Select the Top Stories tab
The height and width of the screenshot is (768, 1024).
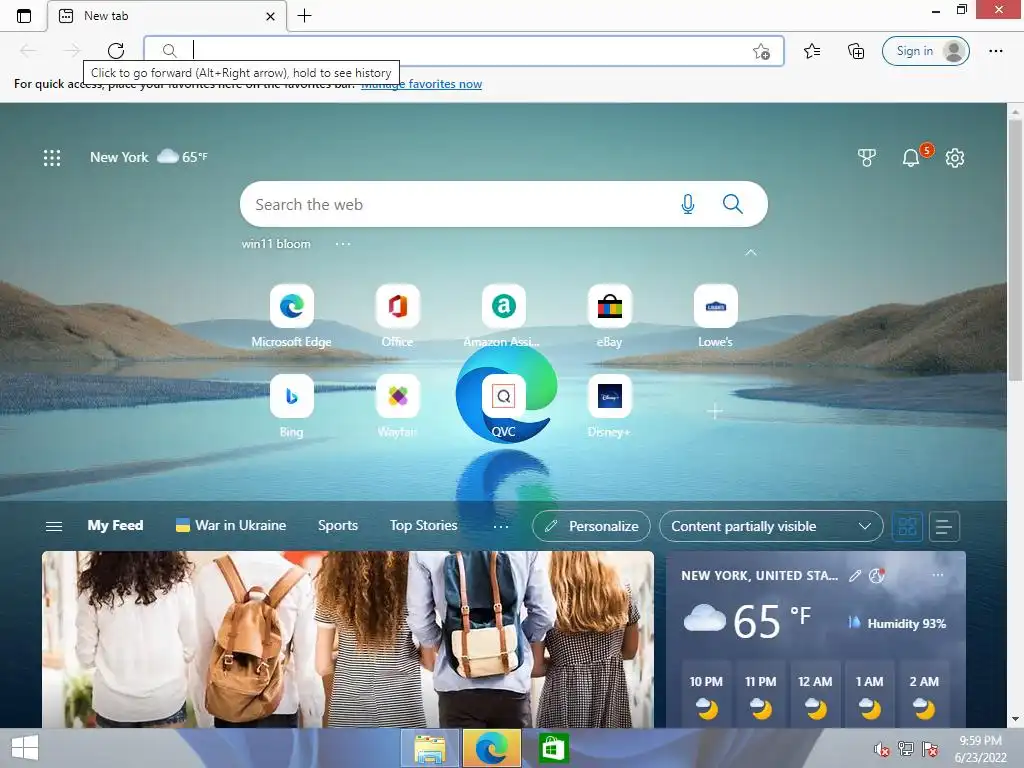(423, 526)
